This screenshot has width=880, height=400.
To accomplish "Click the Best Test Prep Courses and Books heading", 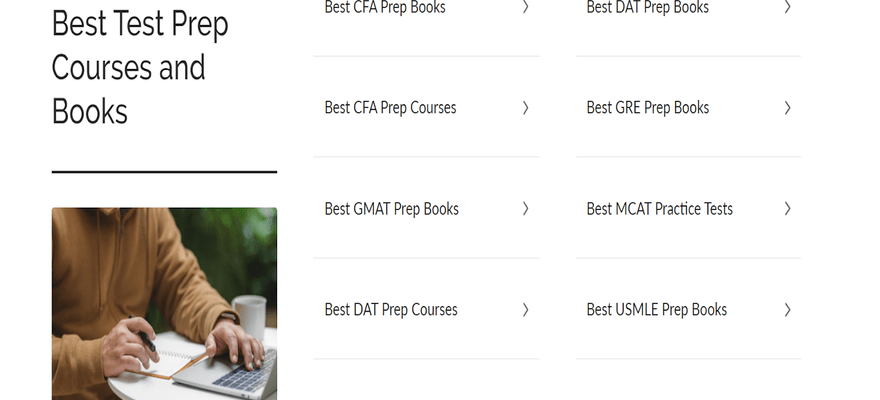I will 140,67.
